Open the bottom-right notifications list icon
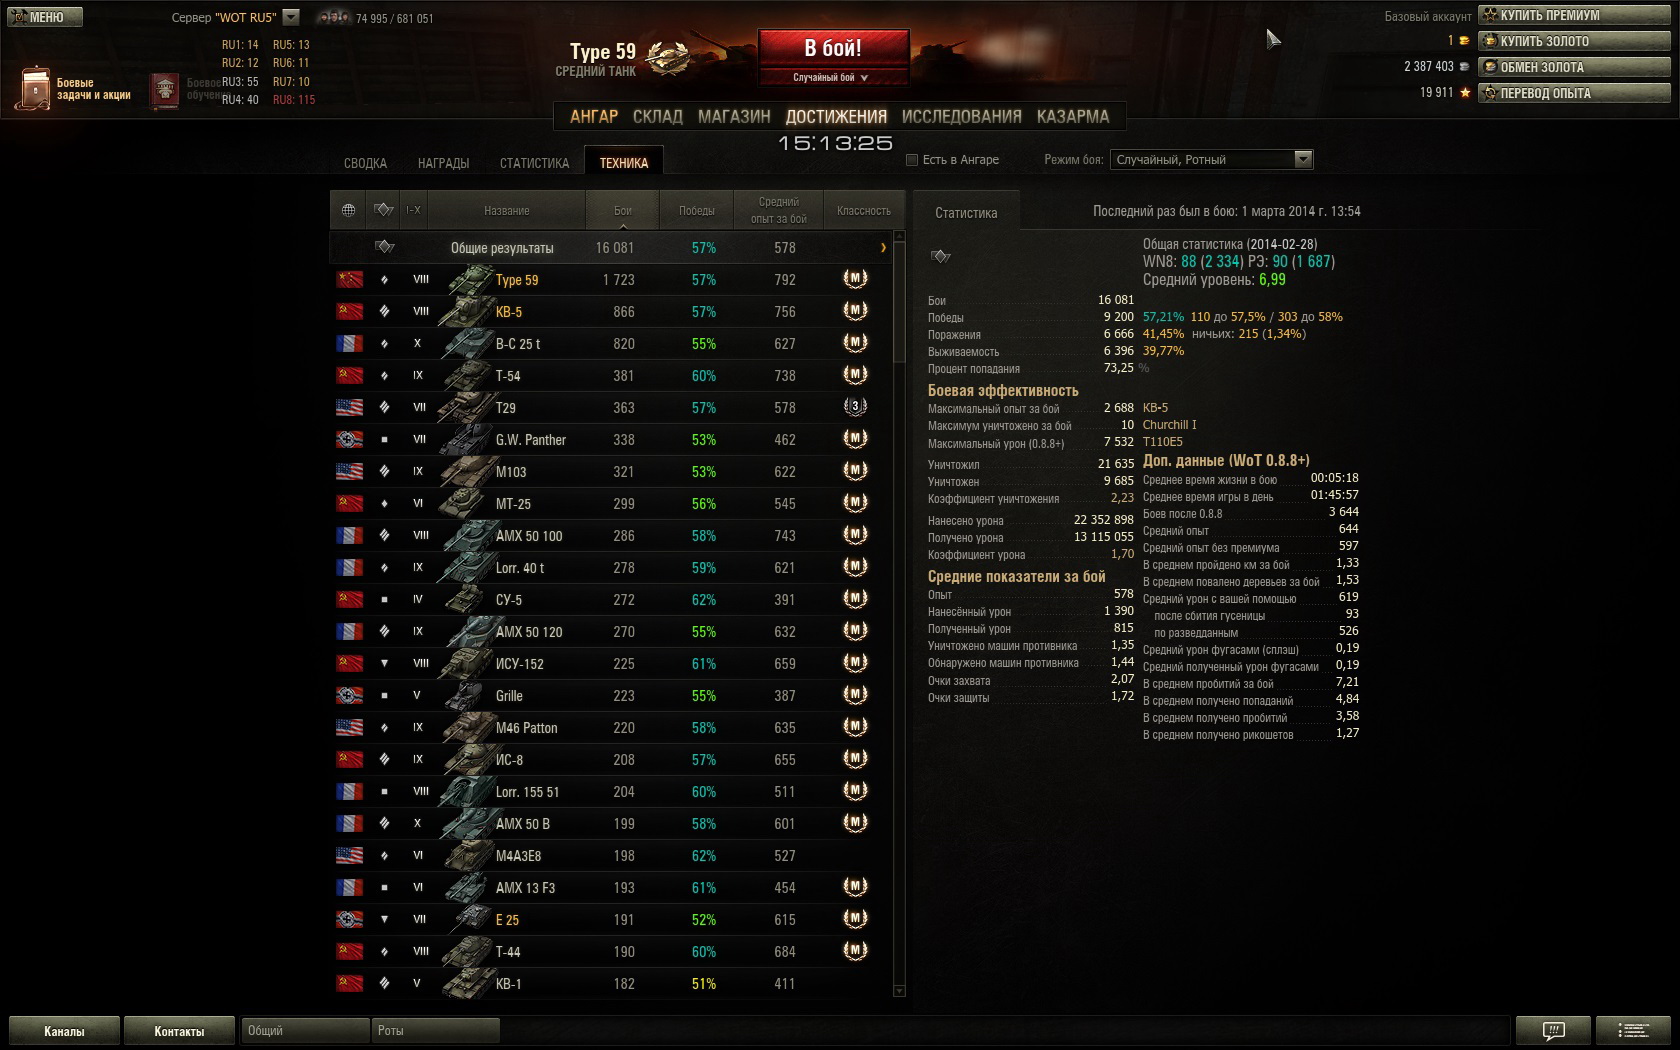 coord(1633,1030)
